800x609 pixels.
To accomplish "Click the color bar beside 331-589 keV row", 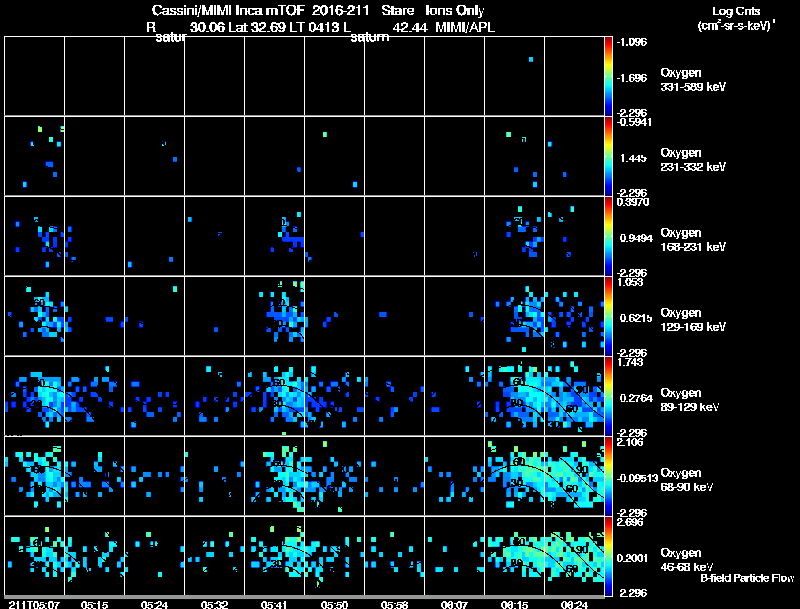I will click(x=608, y=76).
